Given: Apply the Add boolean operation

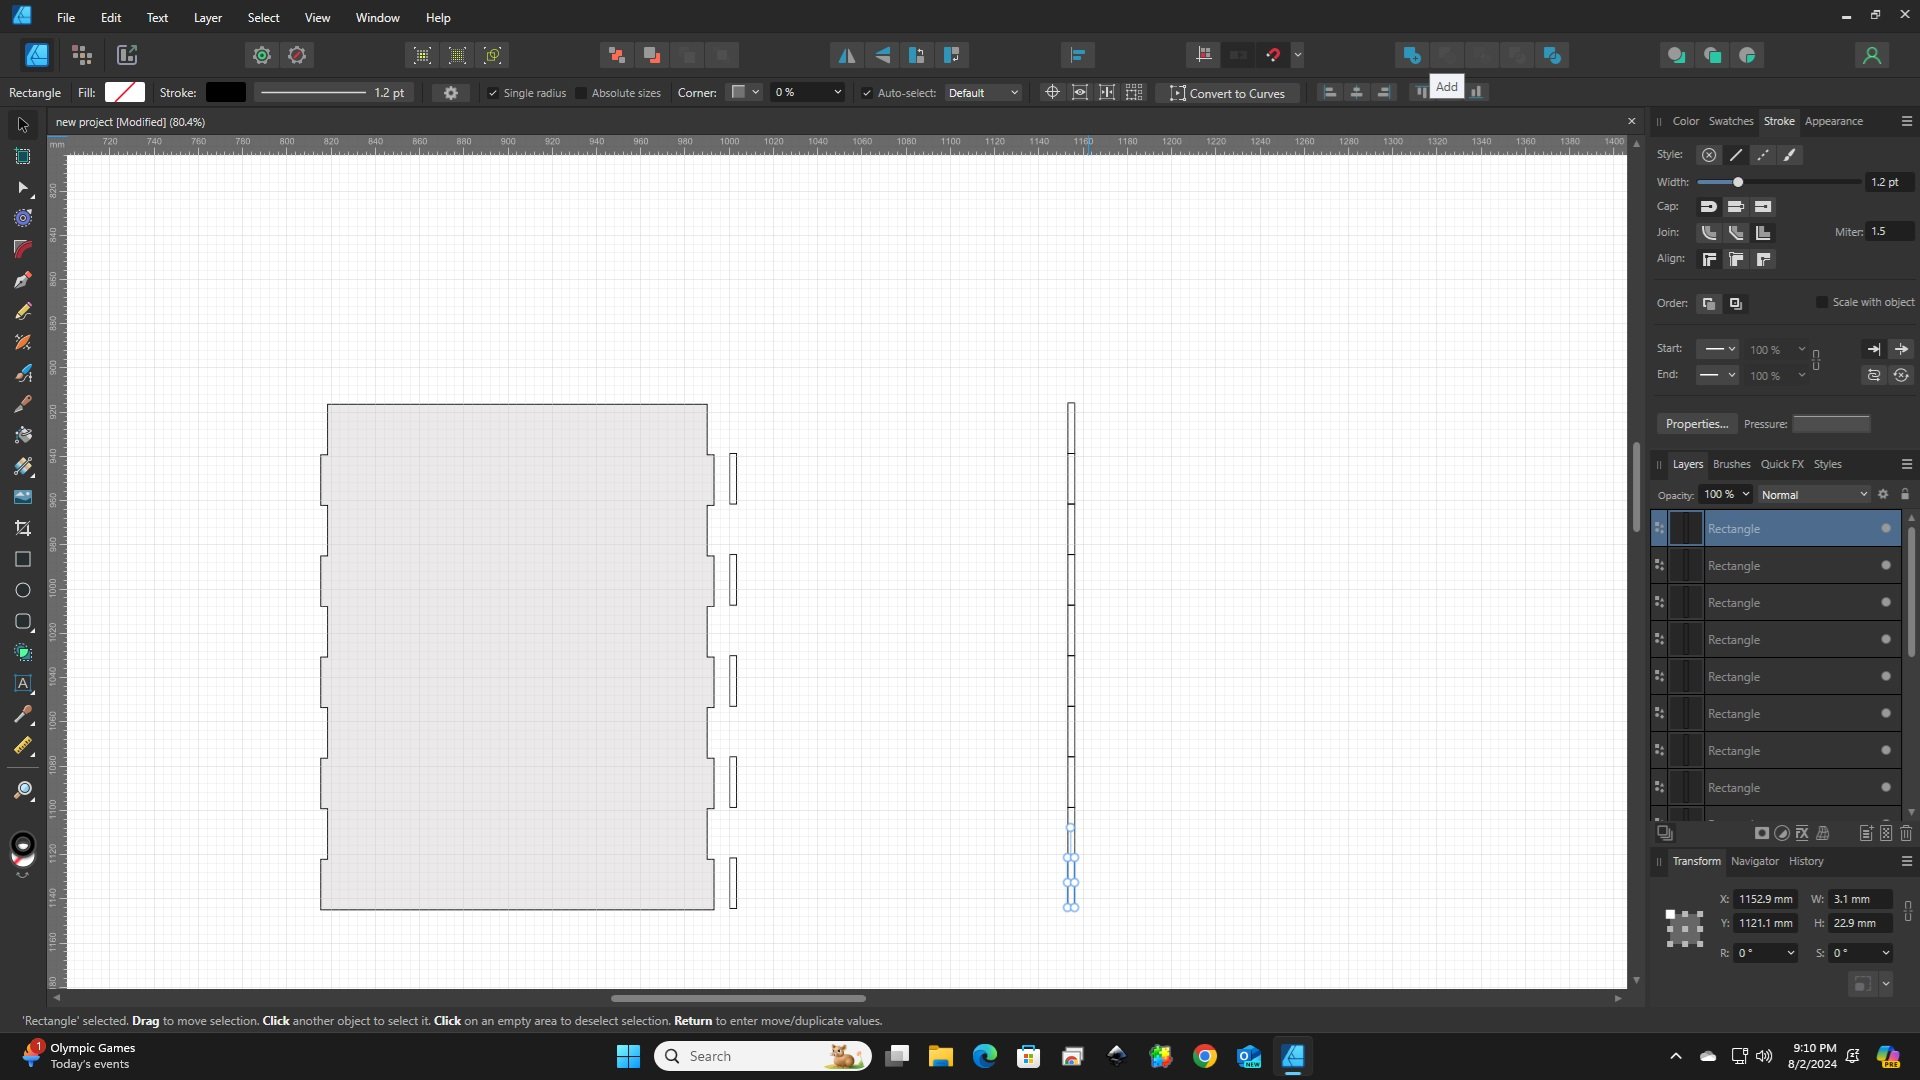Looking at the screenshot, I should point(1412,55).
